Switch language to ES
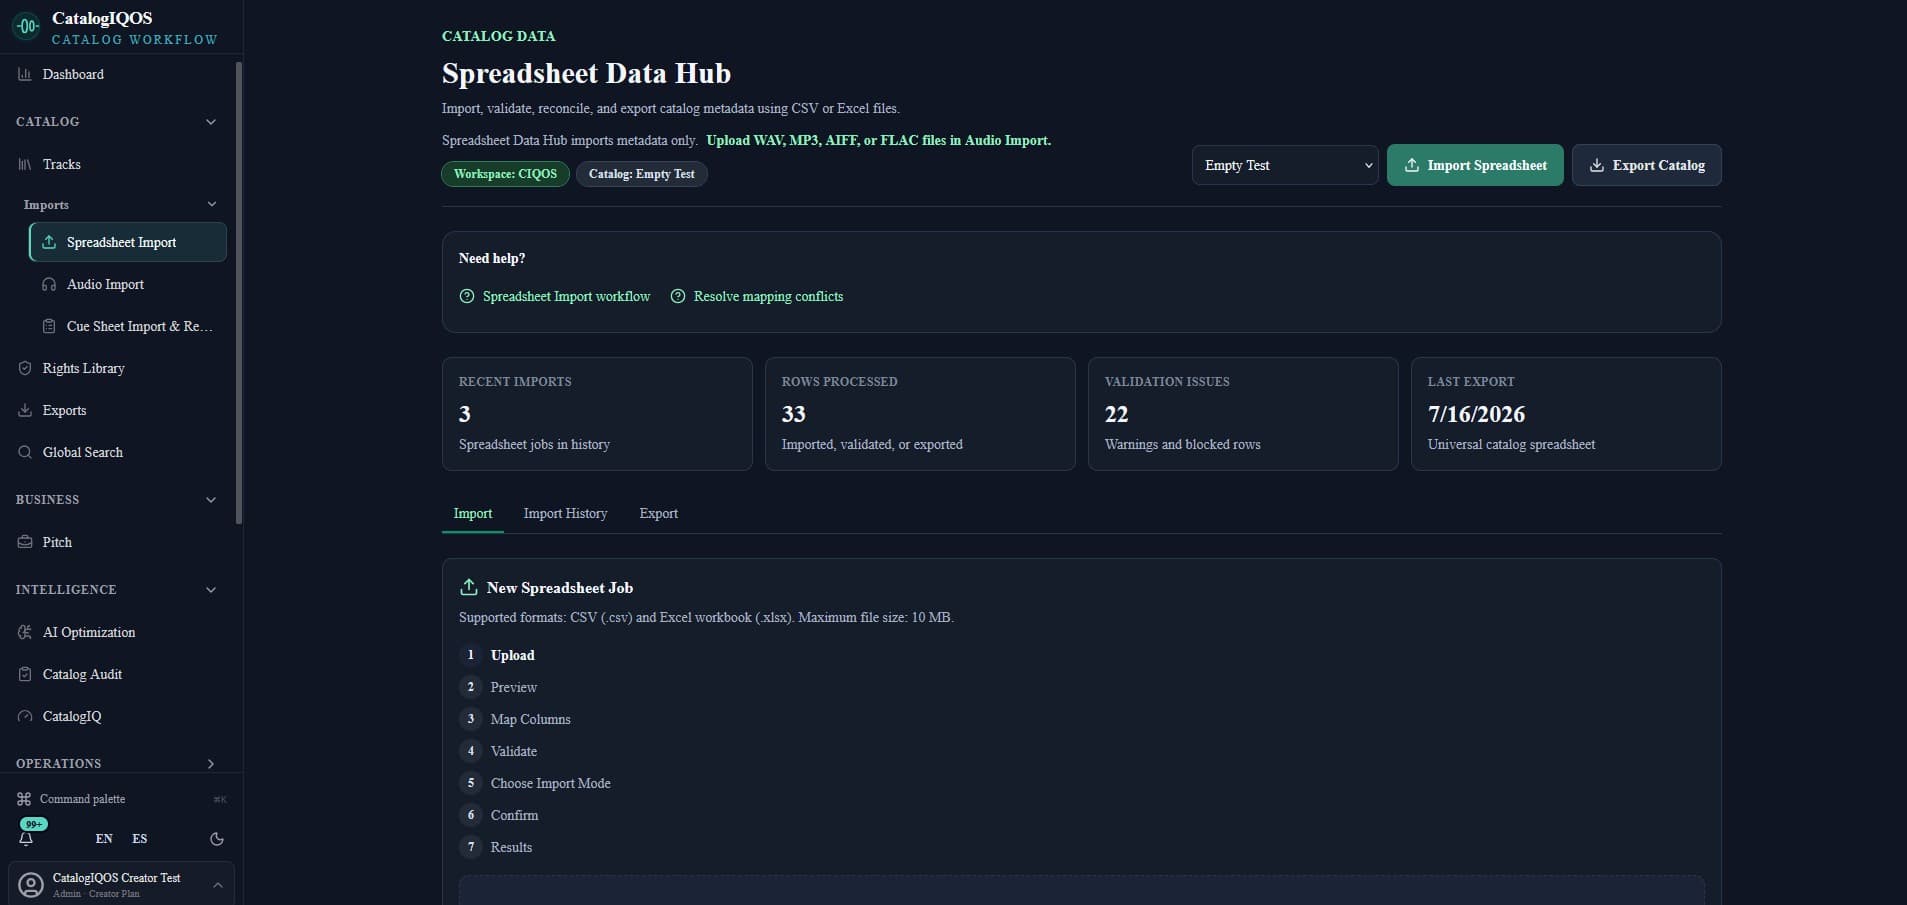The height and width of the screenshot is (905, 1907). click(140, 839)
